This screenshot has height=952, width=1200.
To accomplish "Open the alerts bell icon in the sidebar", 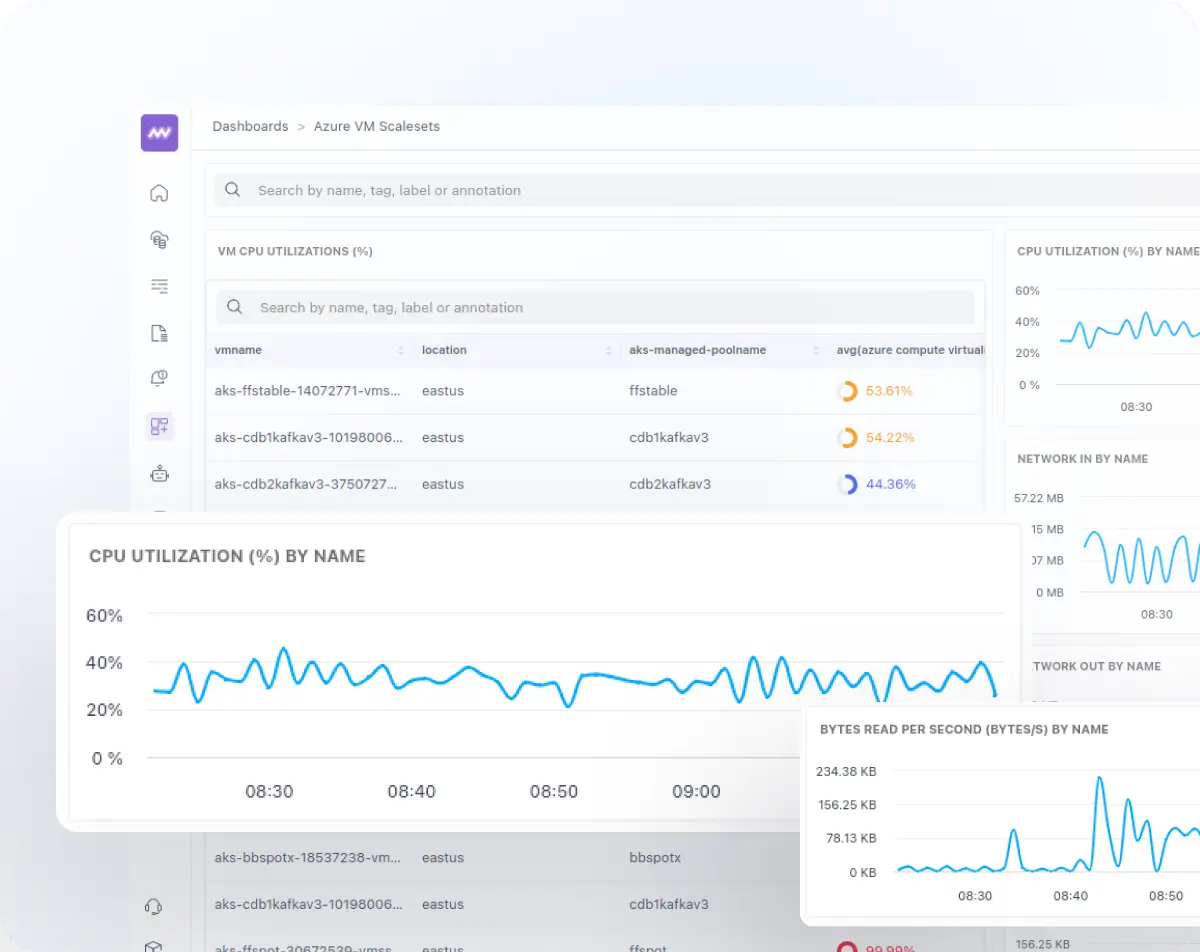I will pyautogui.click(x=159, y=379).
